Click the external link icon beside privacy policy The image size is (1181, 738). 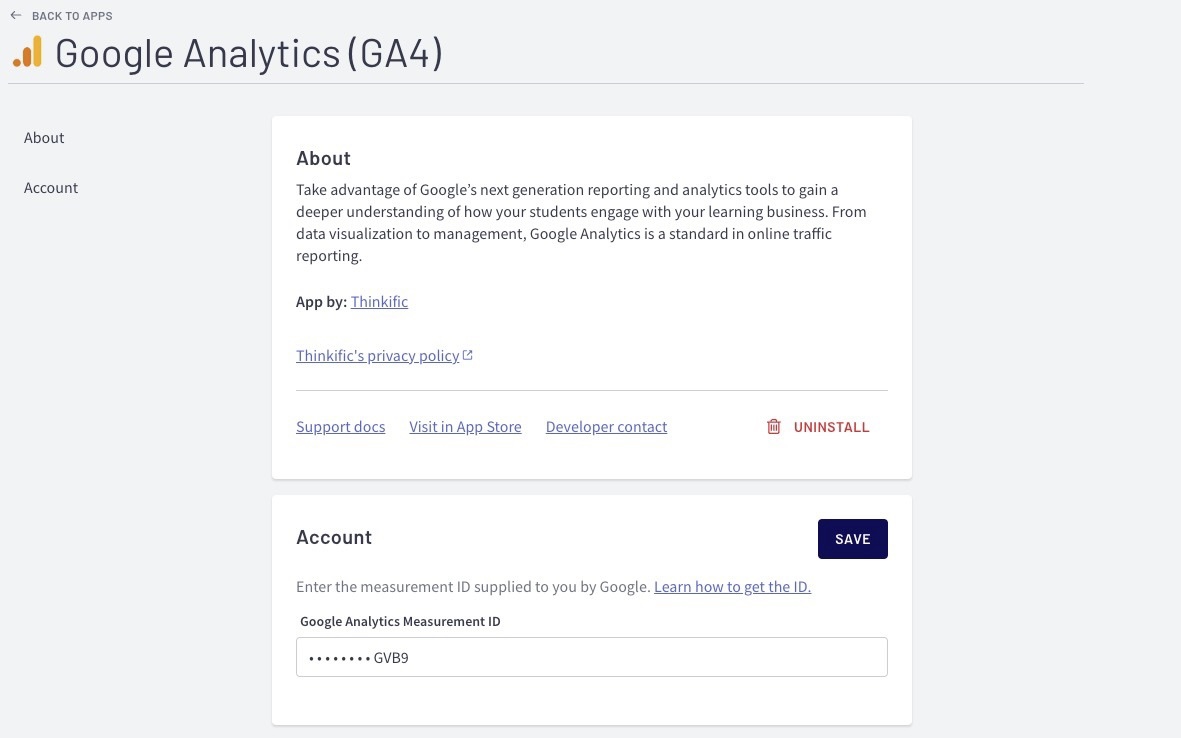pyautogui.click(x=468, y=355)
